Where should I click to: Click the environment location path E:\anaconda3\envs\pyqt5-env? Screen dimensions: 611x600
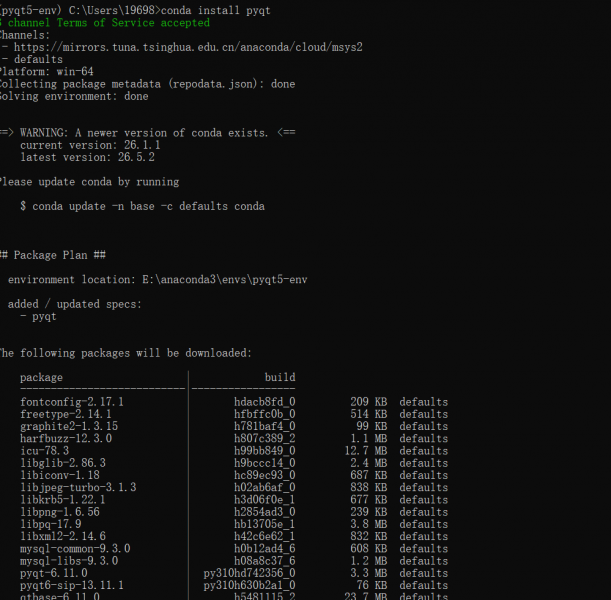[x=225, y=280]
